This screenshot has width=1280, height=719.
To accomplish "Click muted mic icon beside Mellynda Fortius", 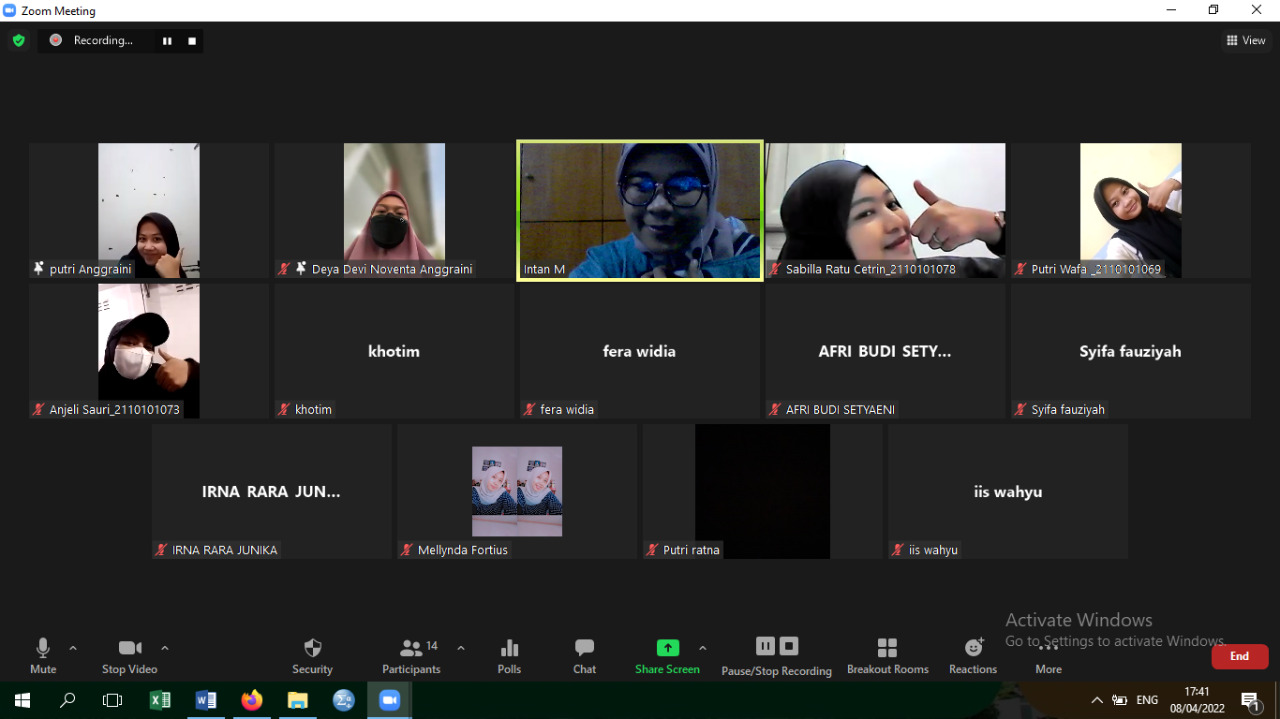I will (407, 550).
